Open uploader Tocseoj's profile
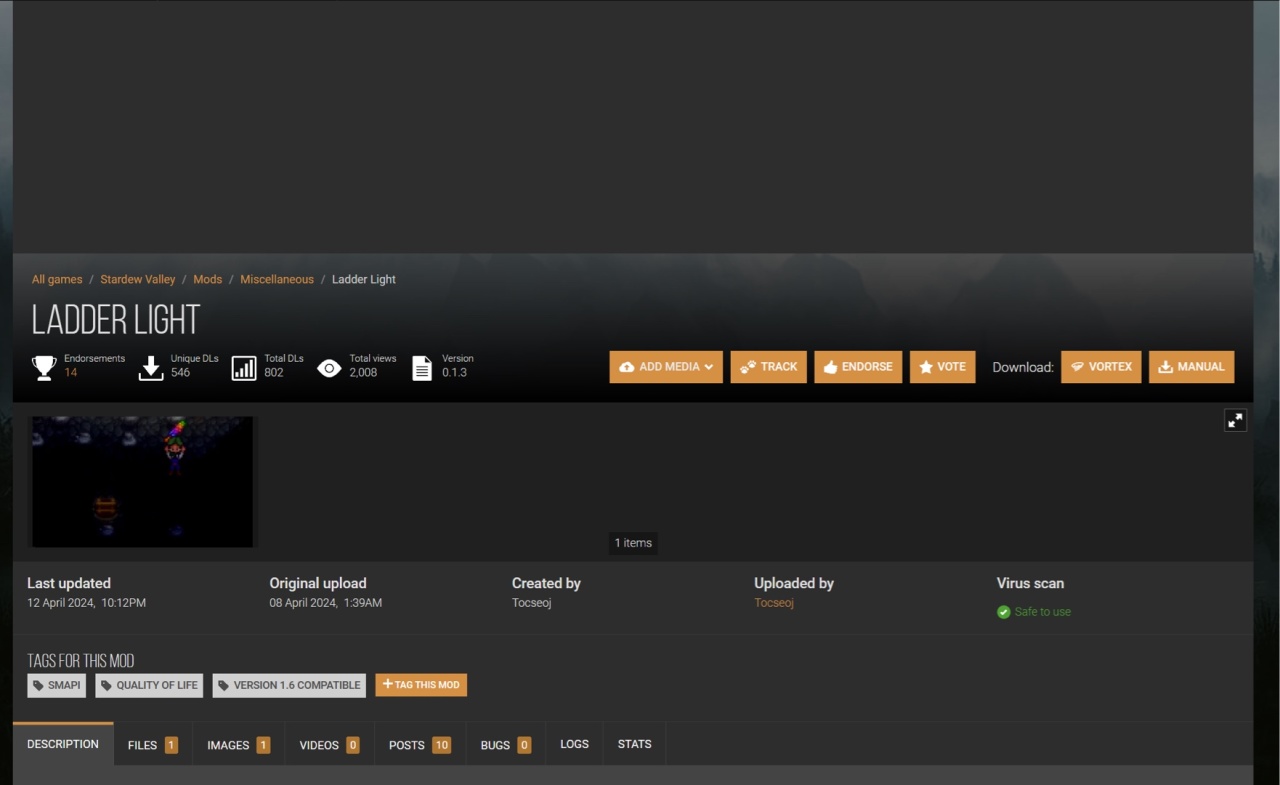 (774, 603)
